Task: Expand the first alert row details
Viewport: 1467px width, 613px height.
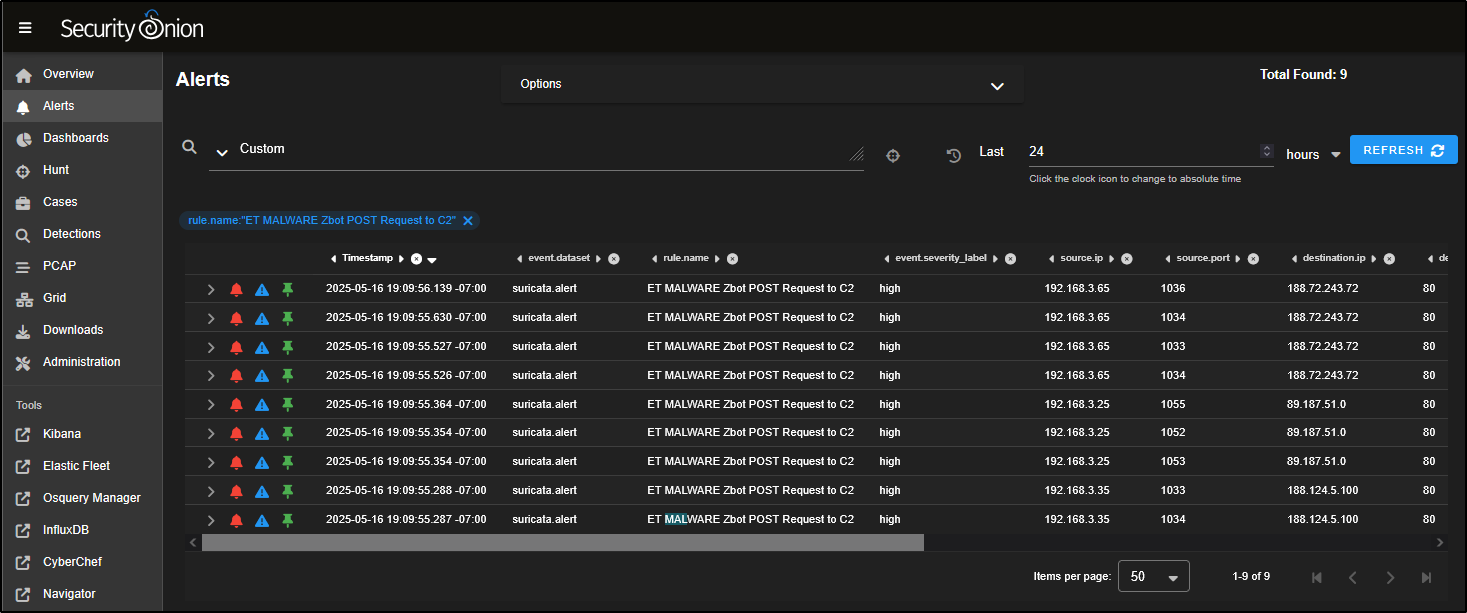Action: pyautogui.click(x=211, y=290)
